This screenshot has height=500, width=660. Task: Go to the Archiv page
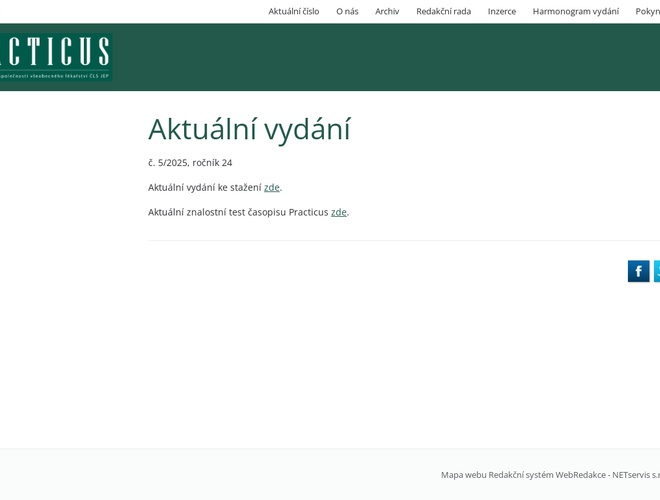point(387,11)
